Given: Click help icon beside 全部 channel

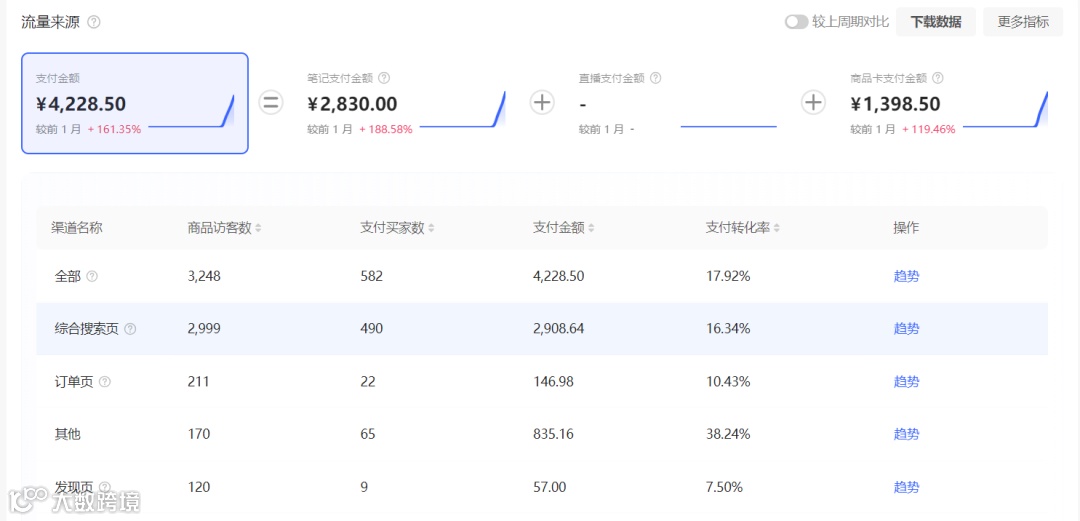Looking at the screenshot, I should [x=92, y=277].
